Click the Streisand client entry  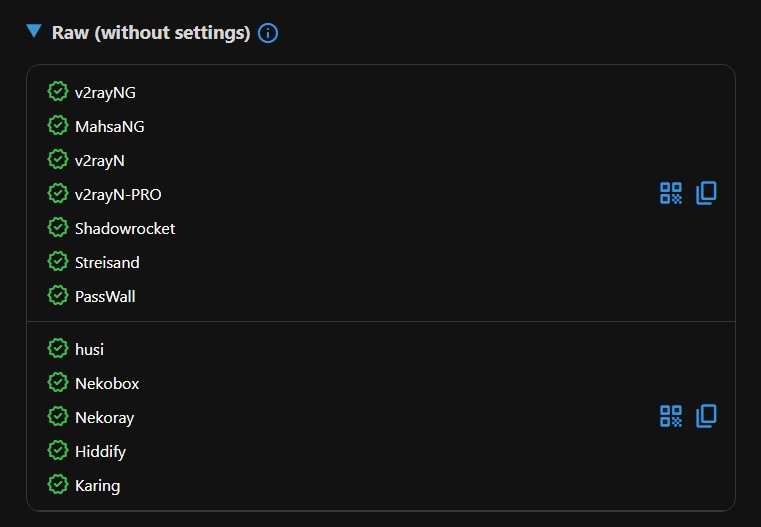[107, 262]
